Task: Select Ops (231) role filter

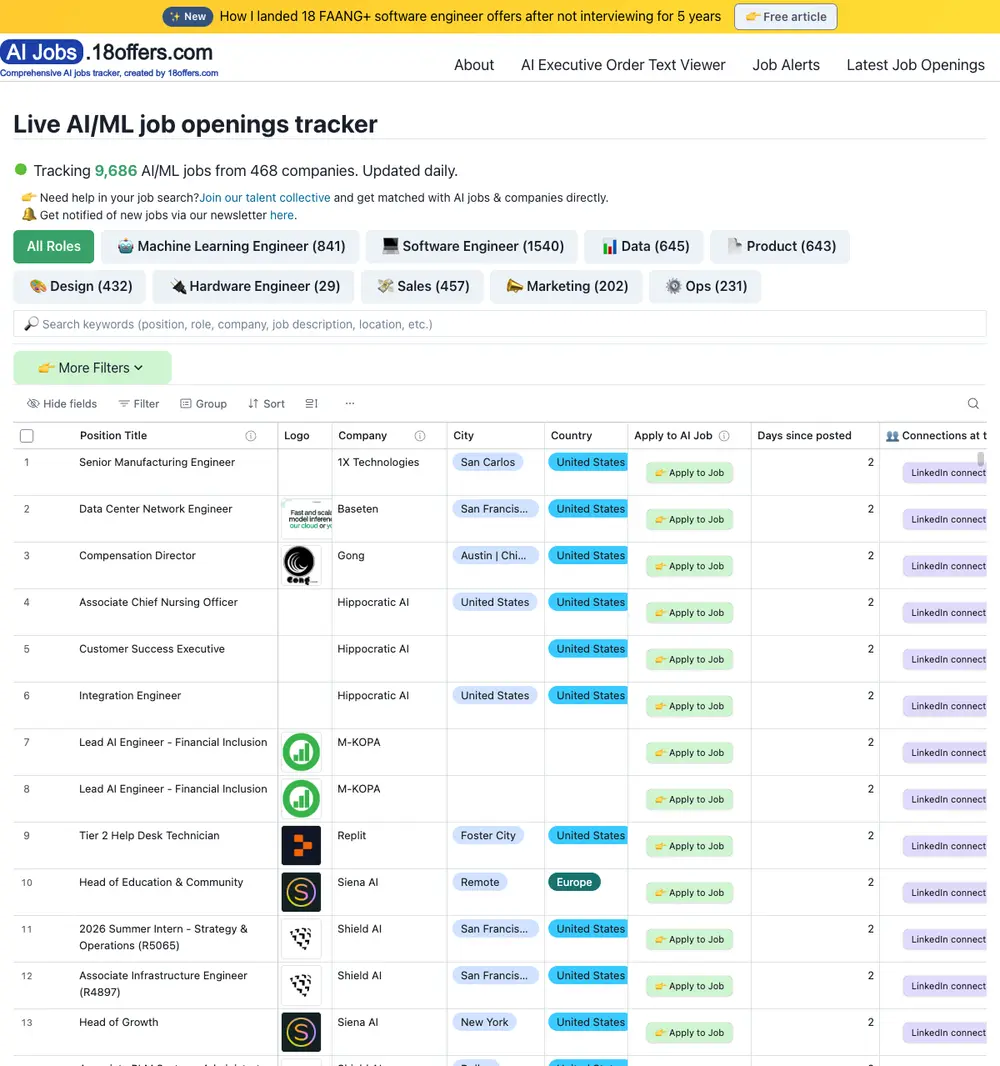Action: tap(705, 286)
